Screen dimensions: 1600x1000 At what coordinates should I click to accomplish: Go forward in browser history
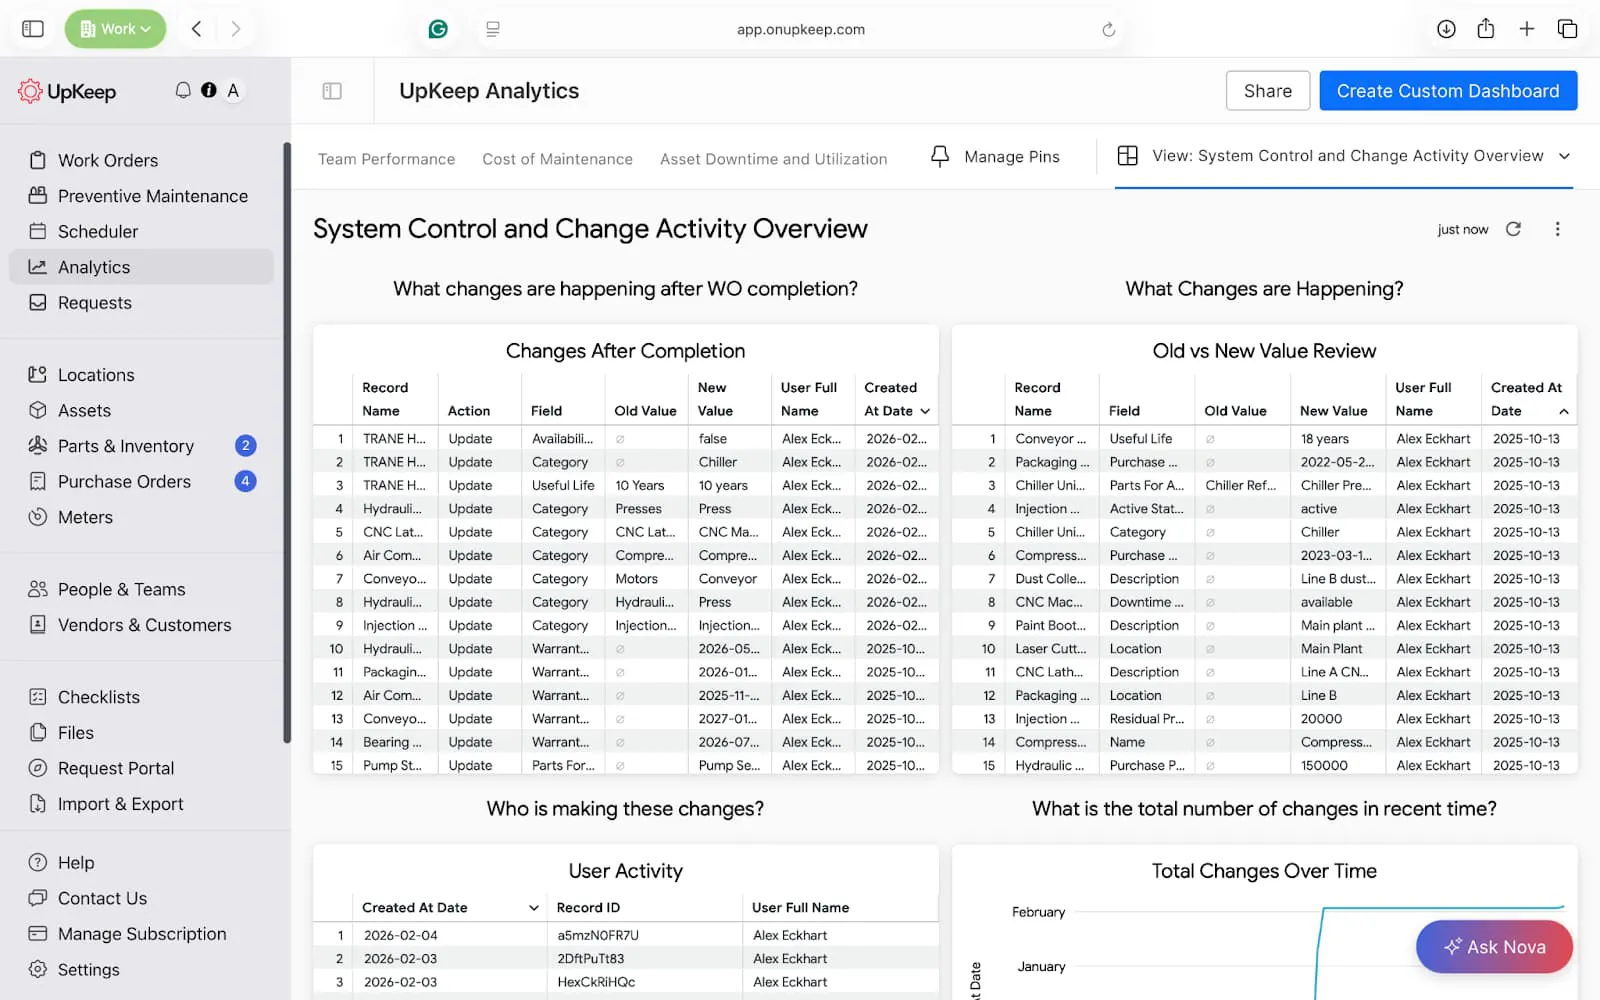coord(236,29)
